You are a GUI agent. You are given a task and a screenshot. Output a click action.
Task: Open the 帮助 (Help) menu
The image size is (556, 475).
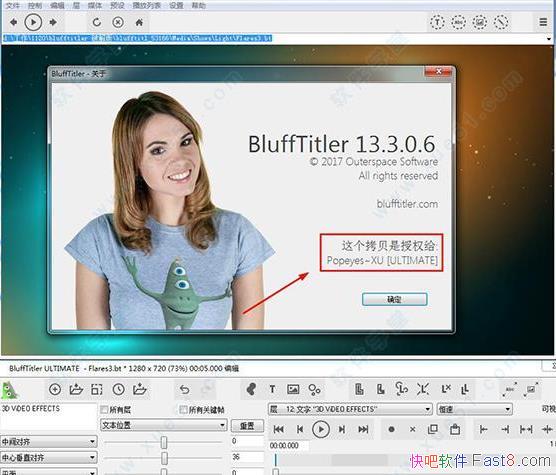[x=199, y=5]
